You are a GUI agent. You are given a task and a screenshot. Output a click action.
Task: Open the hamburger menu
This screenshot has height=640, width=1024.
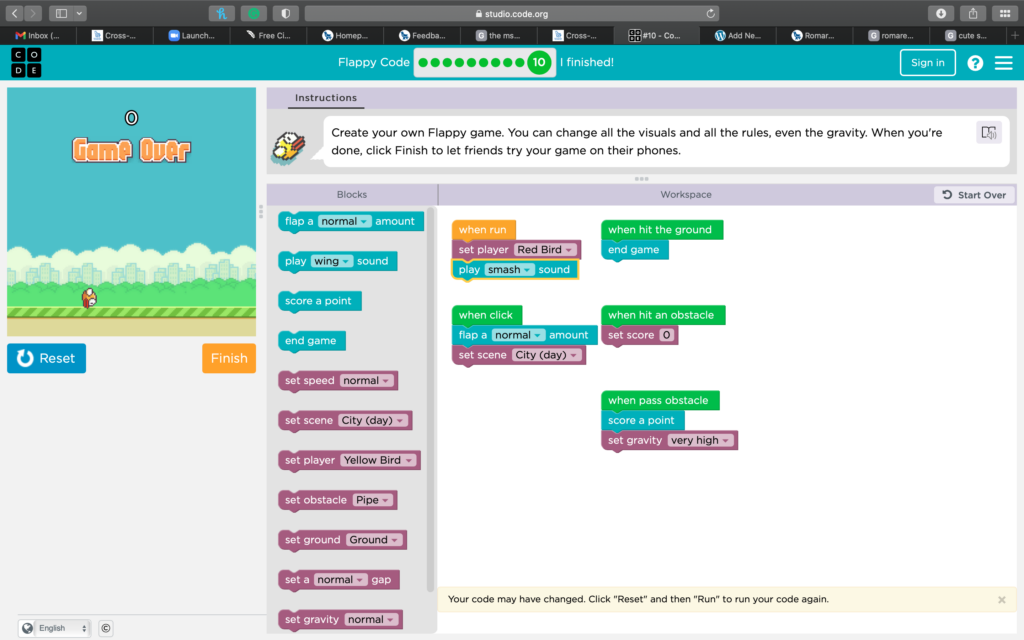(x=1004, y=63)
